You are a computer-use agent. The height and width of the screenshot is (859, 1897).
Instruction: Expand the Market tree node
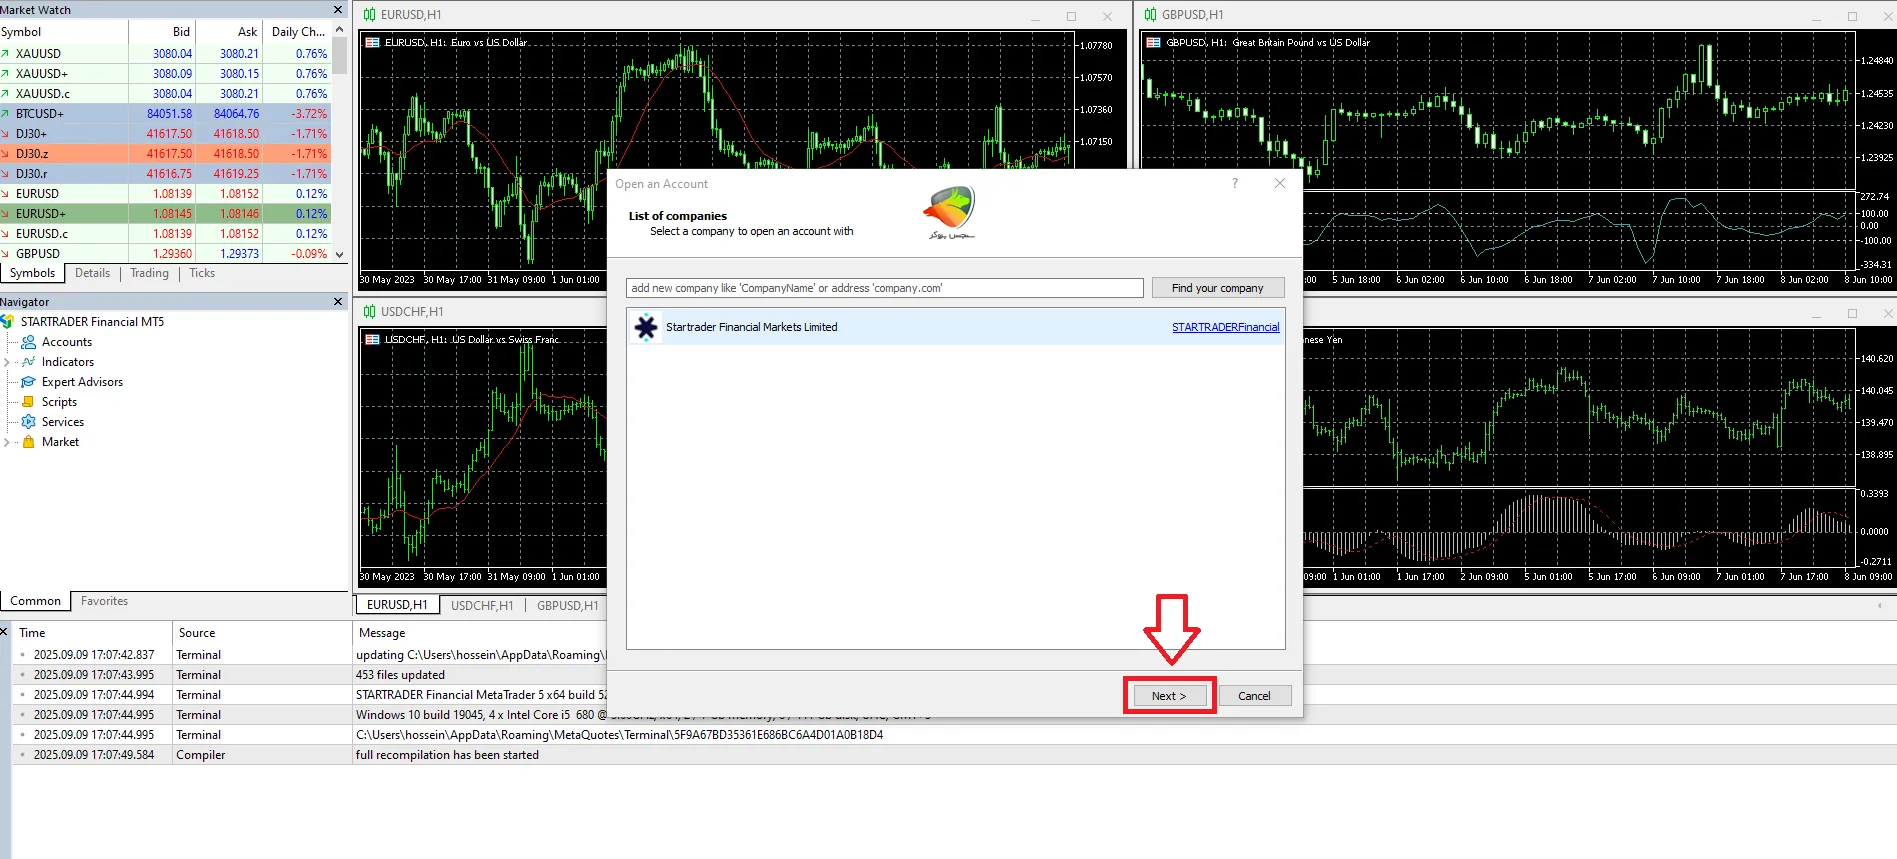point(8,442)
